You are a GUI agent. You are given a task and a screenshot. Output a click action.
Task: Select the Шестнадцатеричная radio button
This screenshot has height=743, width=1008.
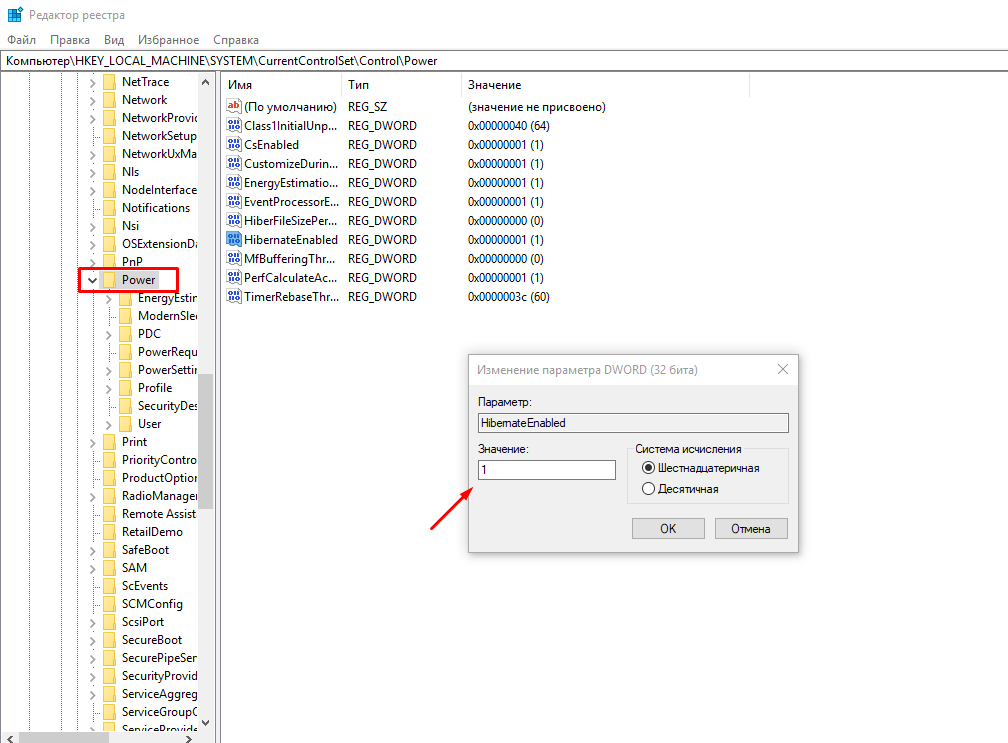pos(648,468)
